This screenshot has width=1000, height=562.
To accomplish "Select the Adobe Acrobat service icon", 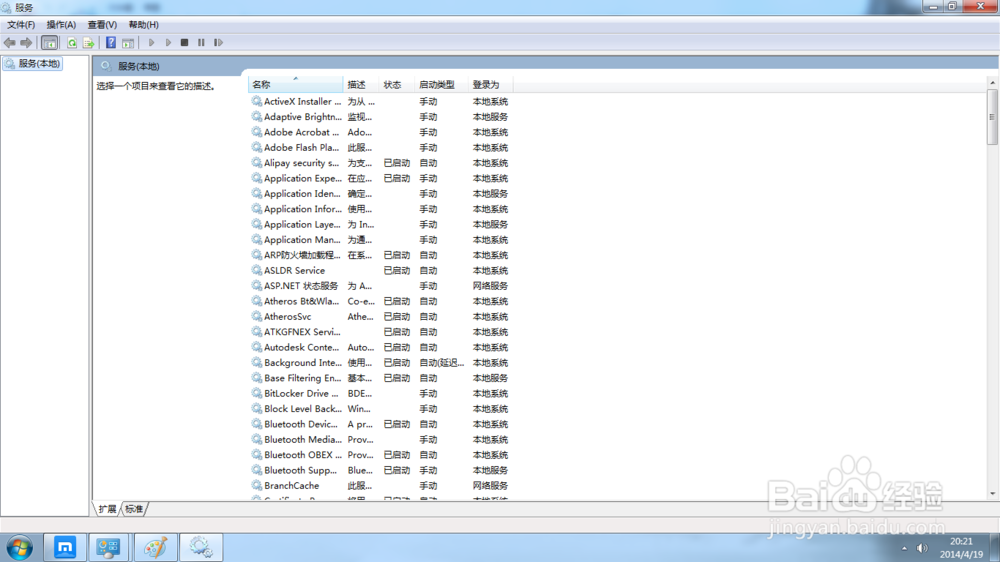I will pyautogui.click(x=256, y=132).
